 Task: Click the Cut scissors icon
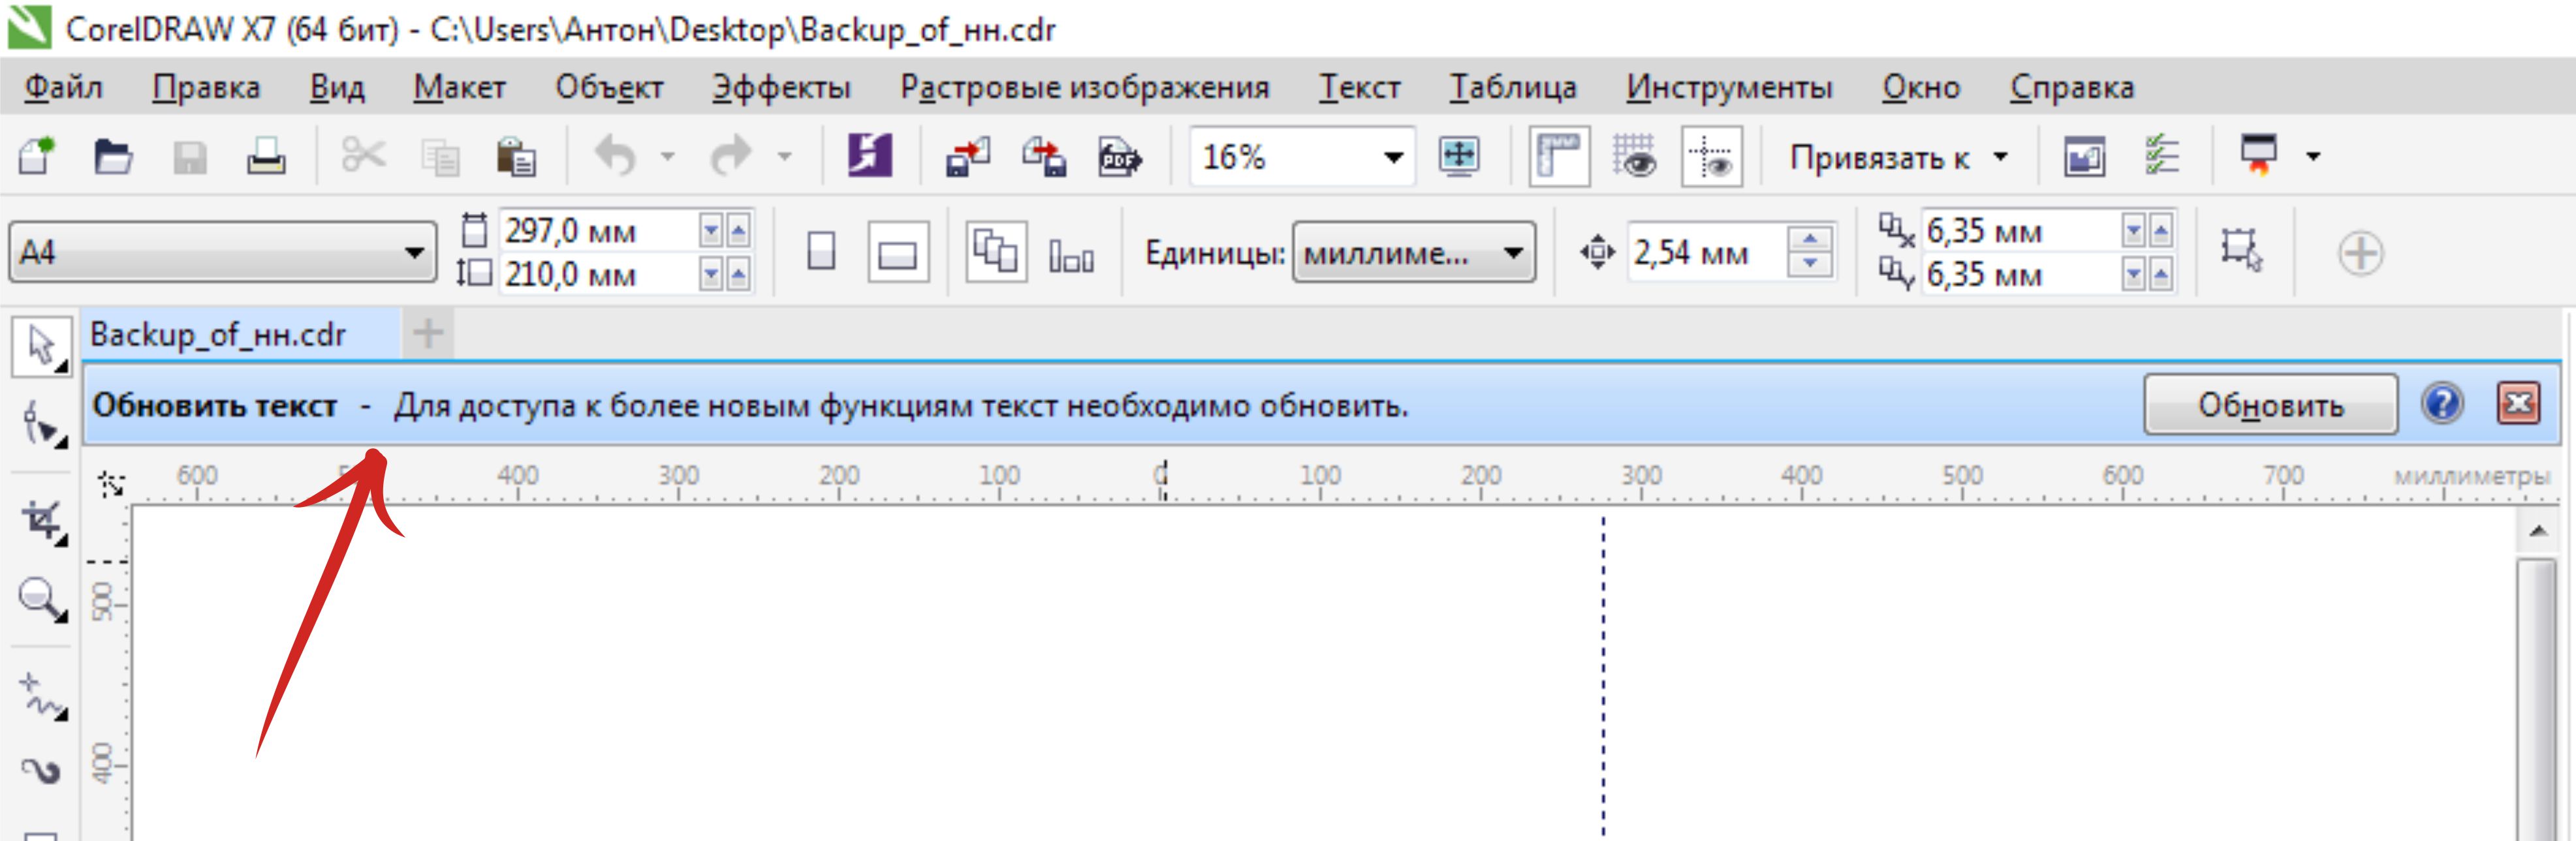pyautogui.click(x=362, y=156)
